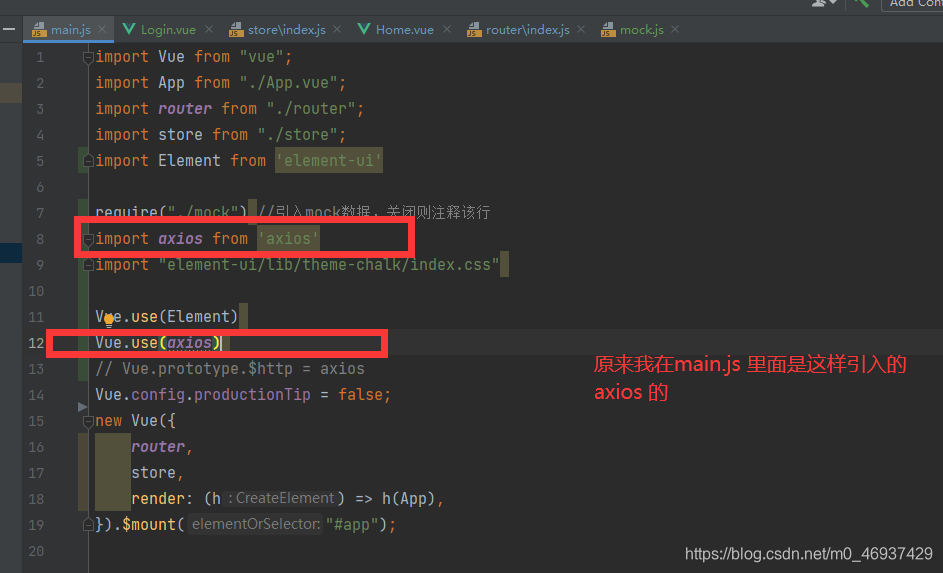Viewport: 943px width, 573px height.
Task: Open the mock.js tab
Action: tap(642, 29)
